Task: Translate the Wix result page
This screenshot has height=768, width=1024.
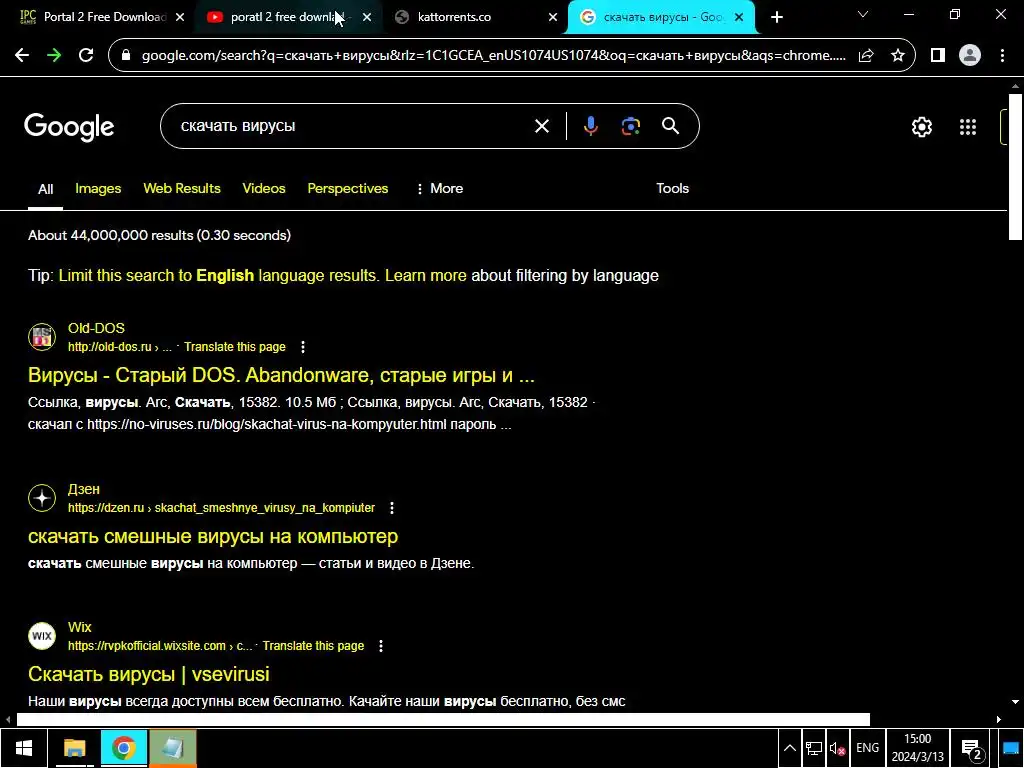Action: tap(313, 646)
